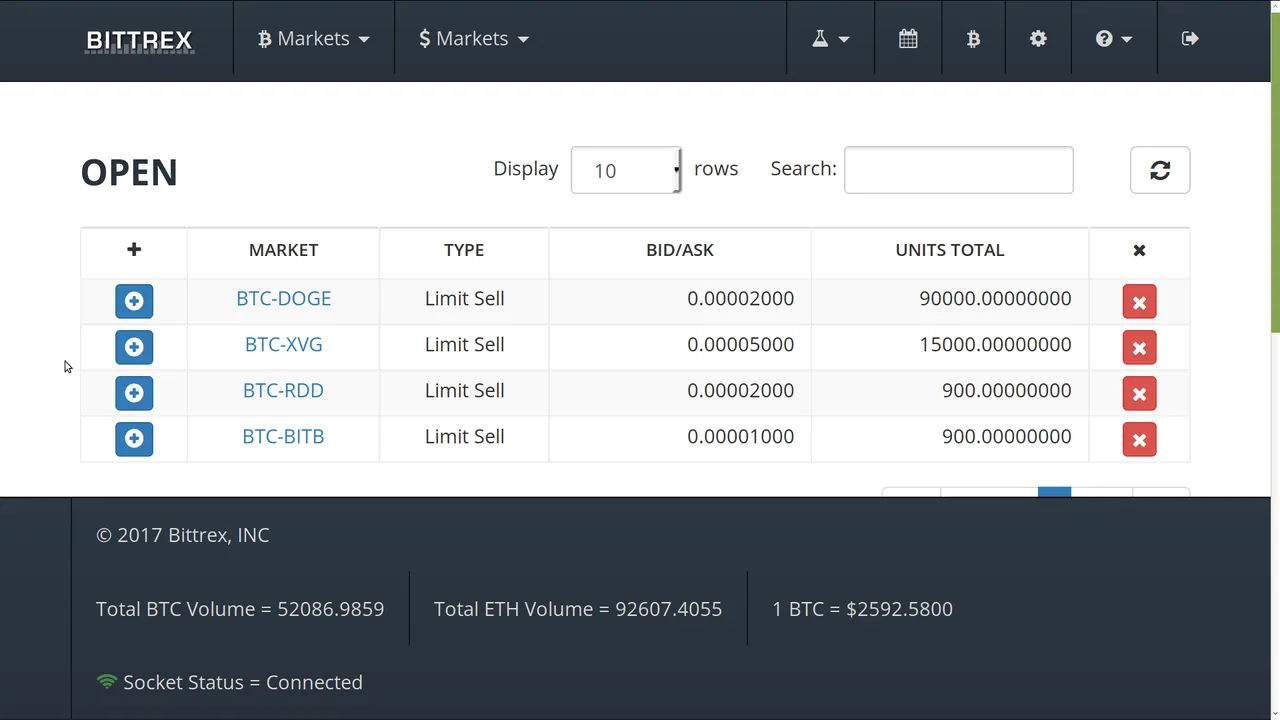Focus the Search input field
The height and width of the screenshot is (720, 1280).
coord(959,170)
